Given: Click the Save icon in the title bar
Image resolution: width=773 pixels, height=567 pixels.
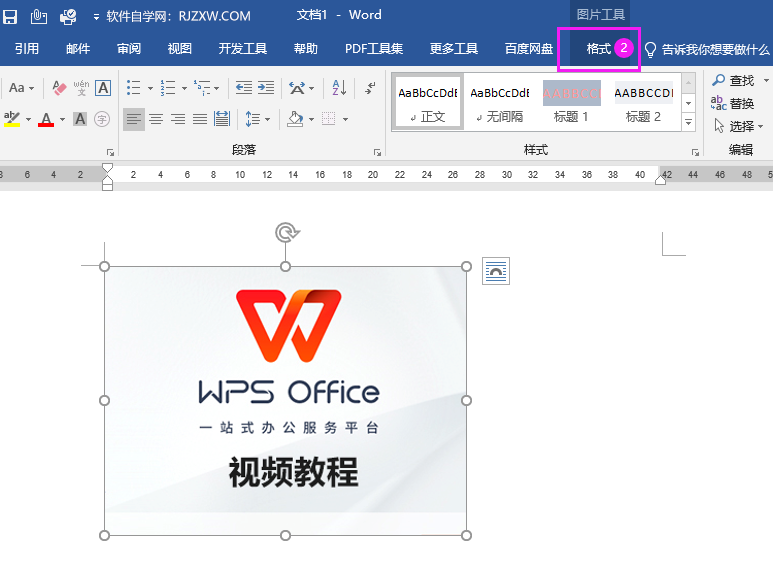Looking at the screenshot, I should (10, 17).
